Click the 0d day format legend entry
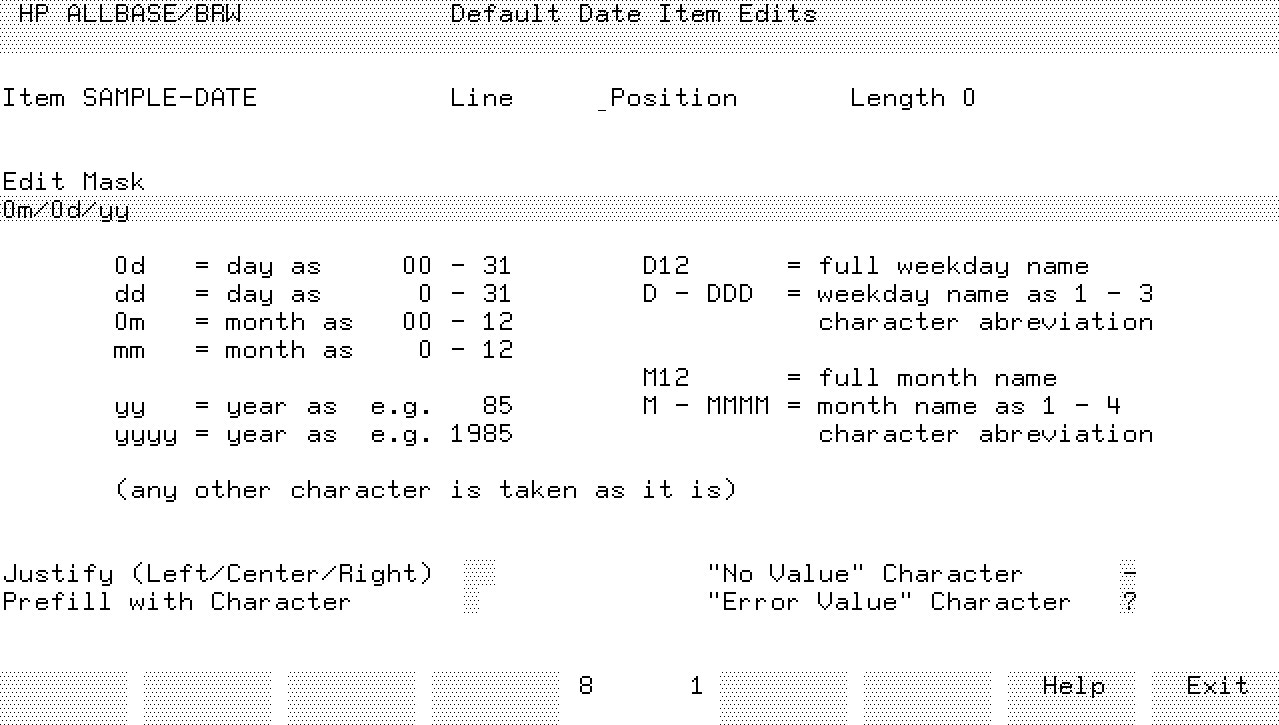This screenshot has height=725, width=1279. click(x=130, y=266)
